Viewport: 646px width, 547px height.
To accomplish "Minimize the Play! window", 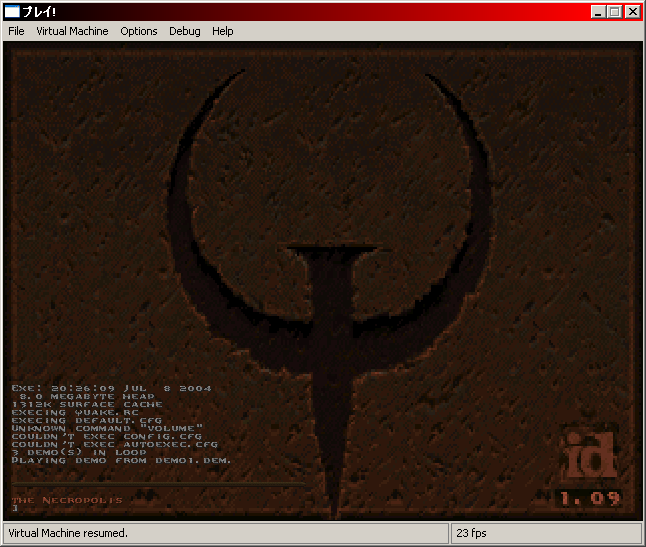I will click(598, 12).
